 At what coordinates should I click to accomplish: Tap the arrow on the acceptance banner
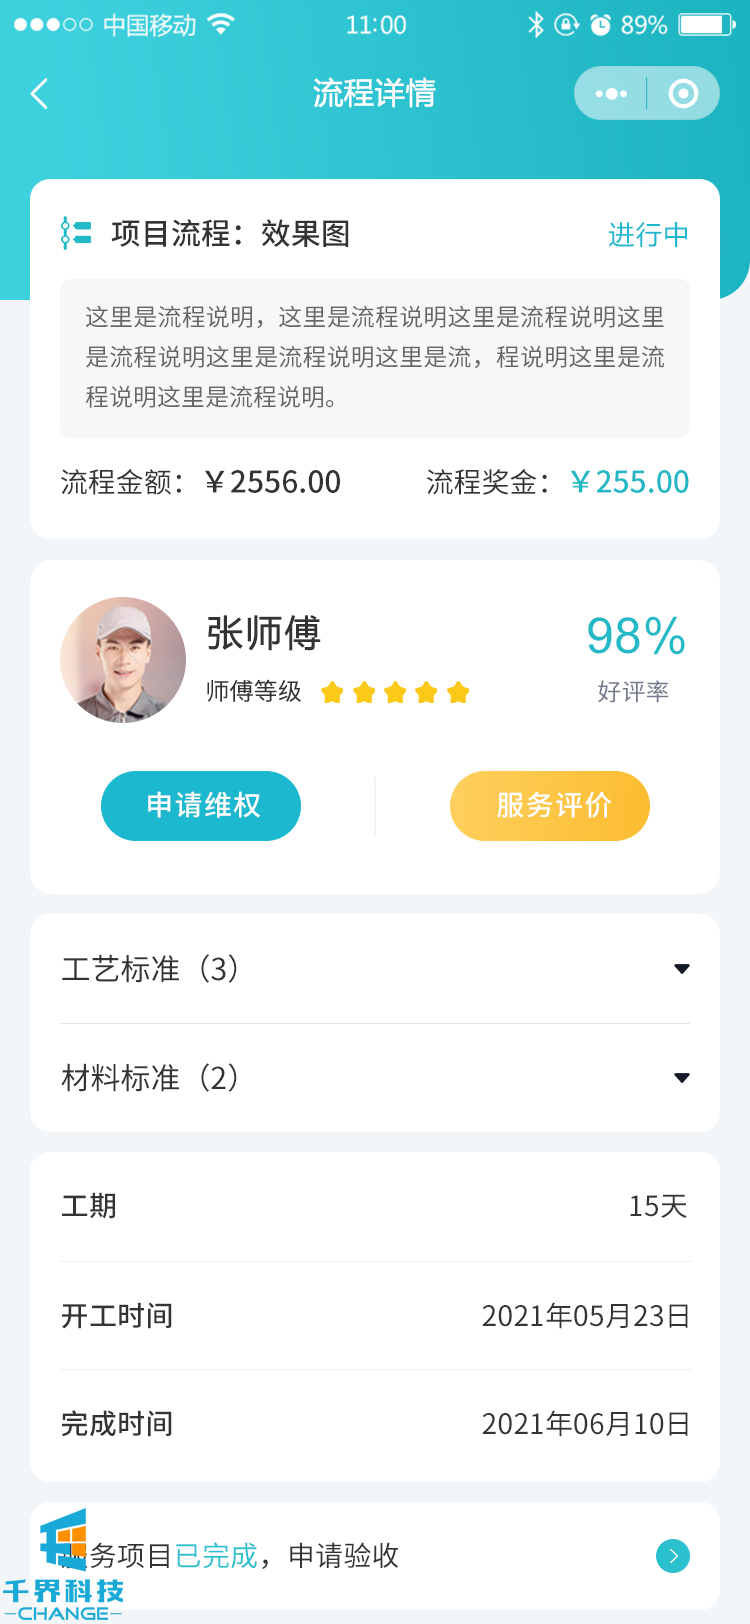pyautogui.click(x=673, y=1555)
